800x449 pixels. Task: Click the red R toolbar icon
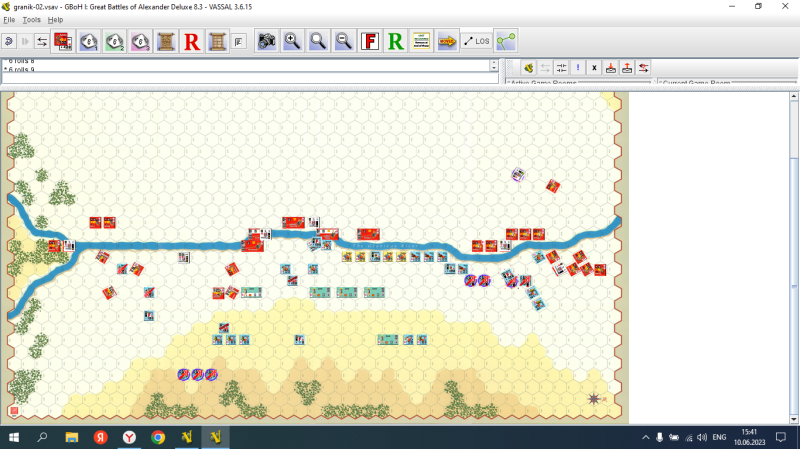coord(192,41)
